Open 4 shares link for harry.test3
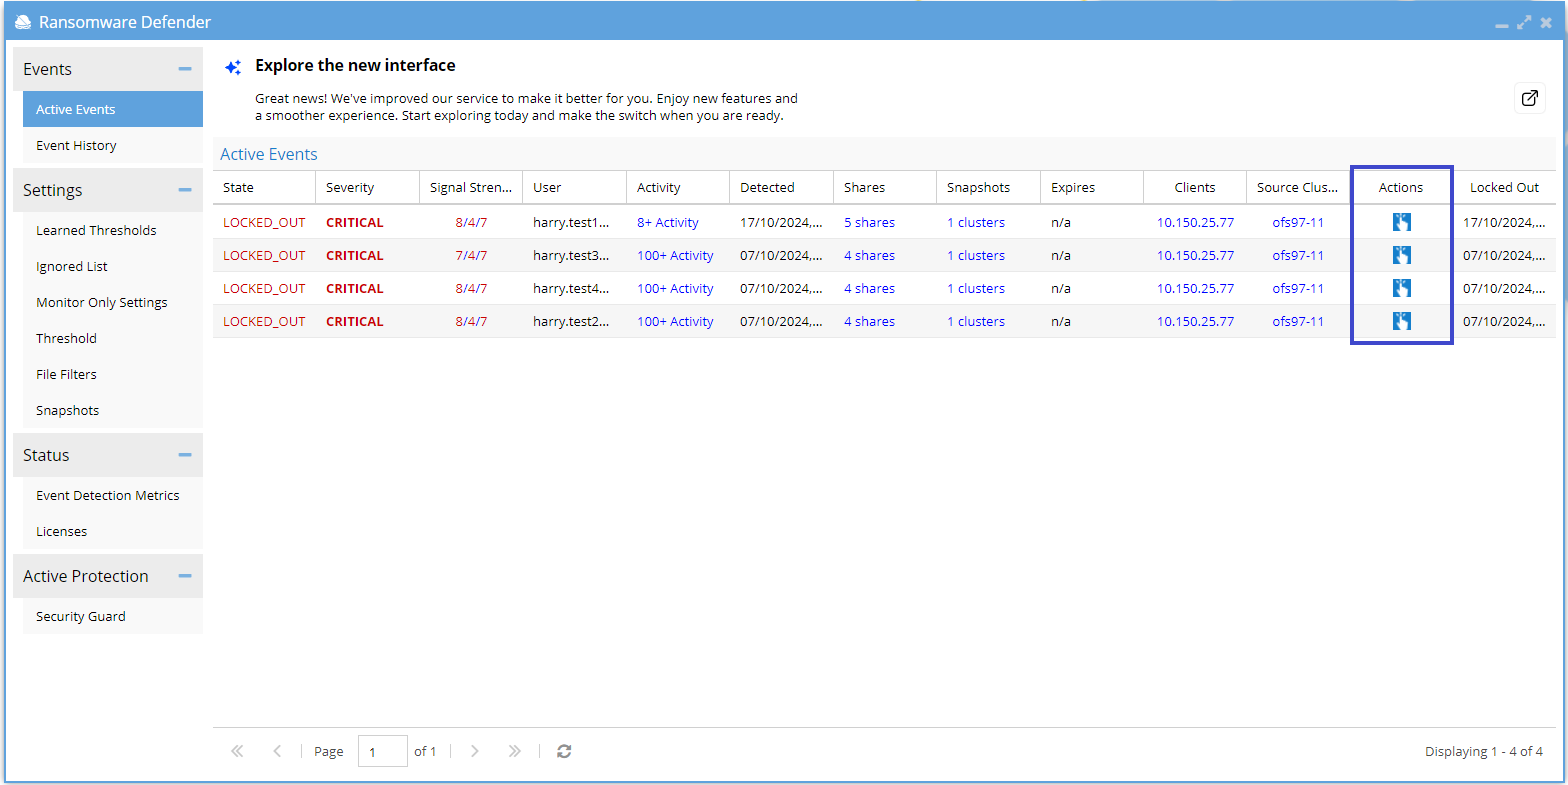The height and width of the screenshot is (785, 1568). point(869,255)
